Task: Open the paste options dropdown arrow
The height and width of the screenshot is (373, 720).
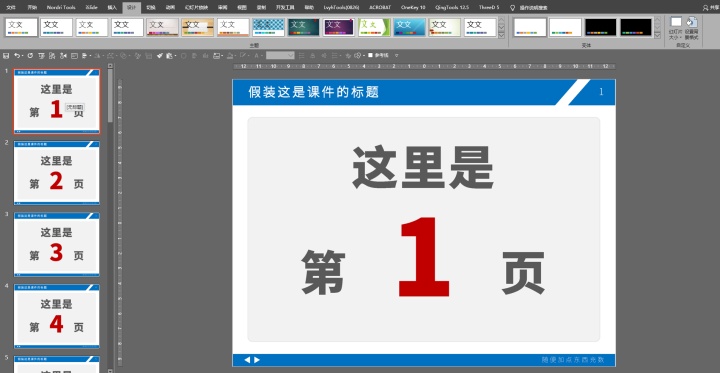Action: click(x=175, y=56)
